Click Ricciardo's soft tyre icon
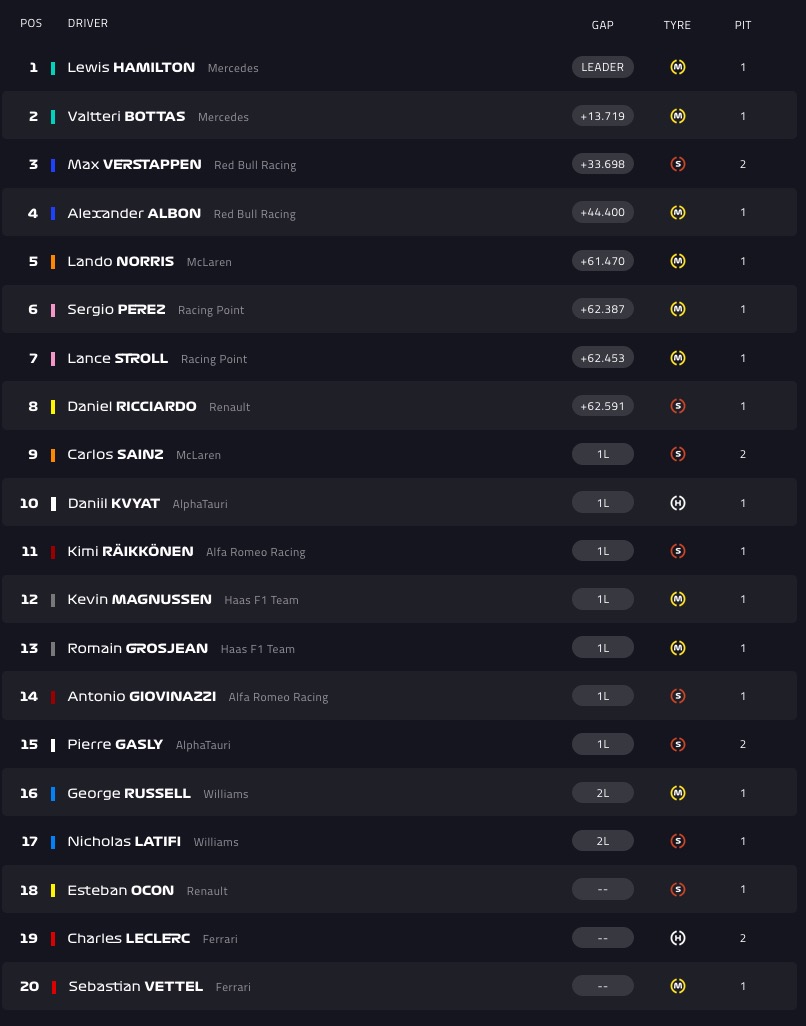 tap(677, 406)
